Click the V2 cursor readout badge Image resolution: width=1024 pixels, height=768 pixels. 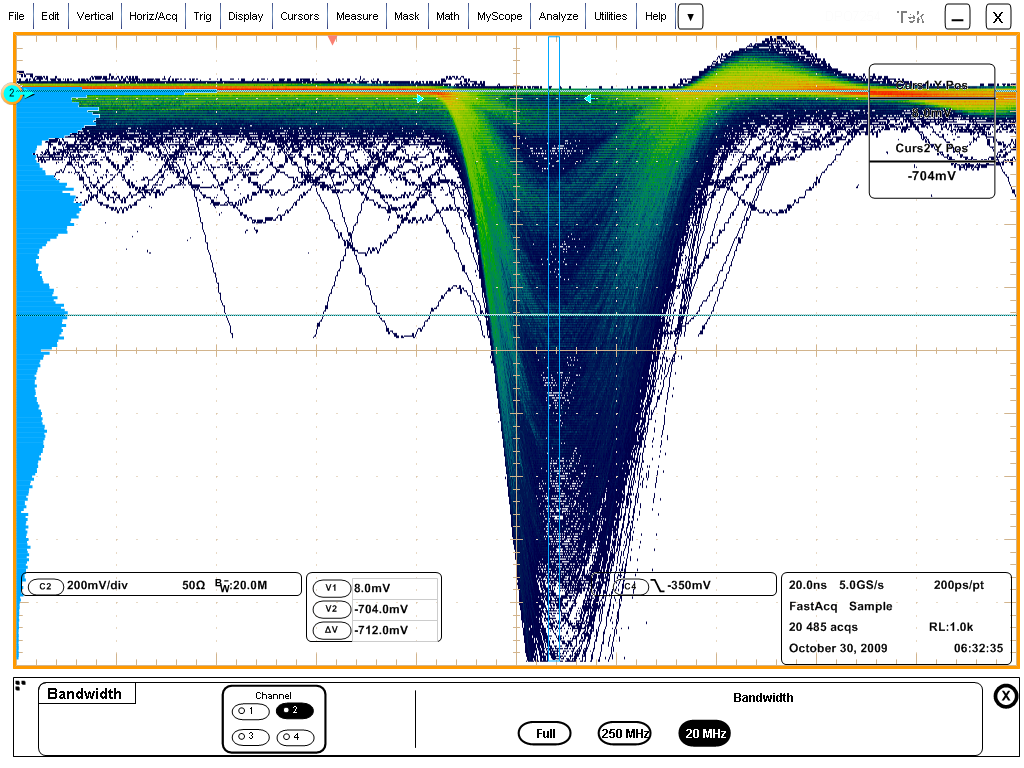tap(331, 609)
